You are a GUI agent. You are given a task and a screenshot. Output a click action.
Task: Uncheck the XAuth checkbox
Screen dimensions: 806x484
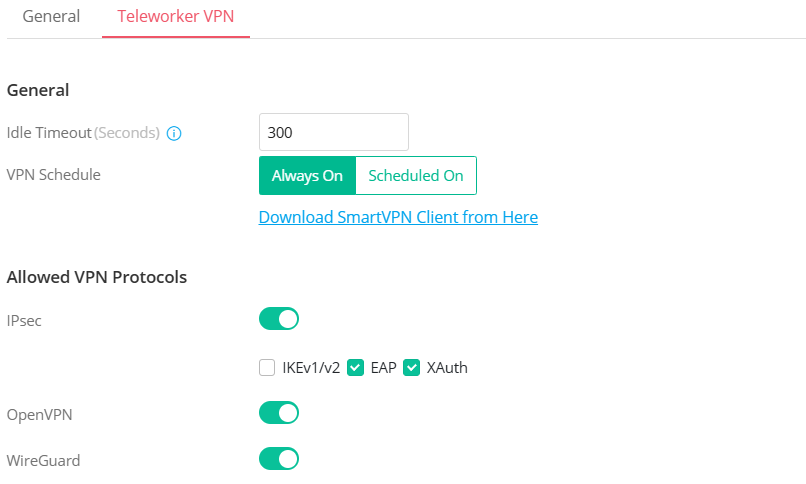point(411,368)
